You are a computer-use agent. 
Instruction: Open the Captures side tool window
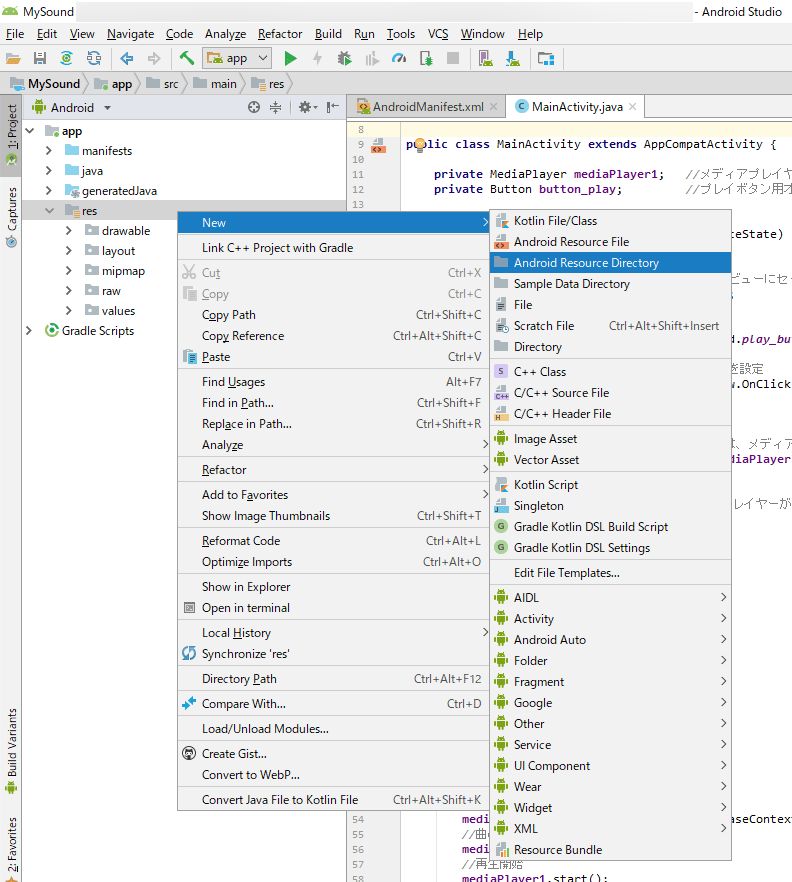click(11, 217)
